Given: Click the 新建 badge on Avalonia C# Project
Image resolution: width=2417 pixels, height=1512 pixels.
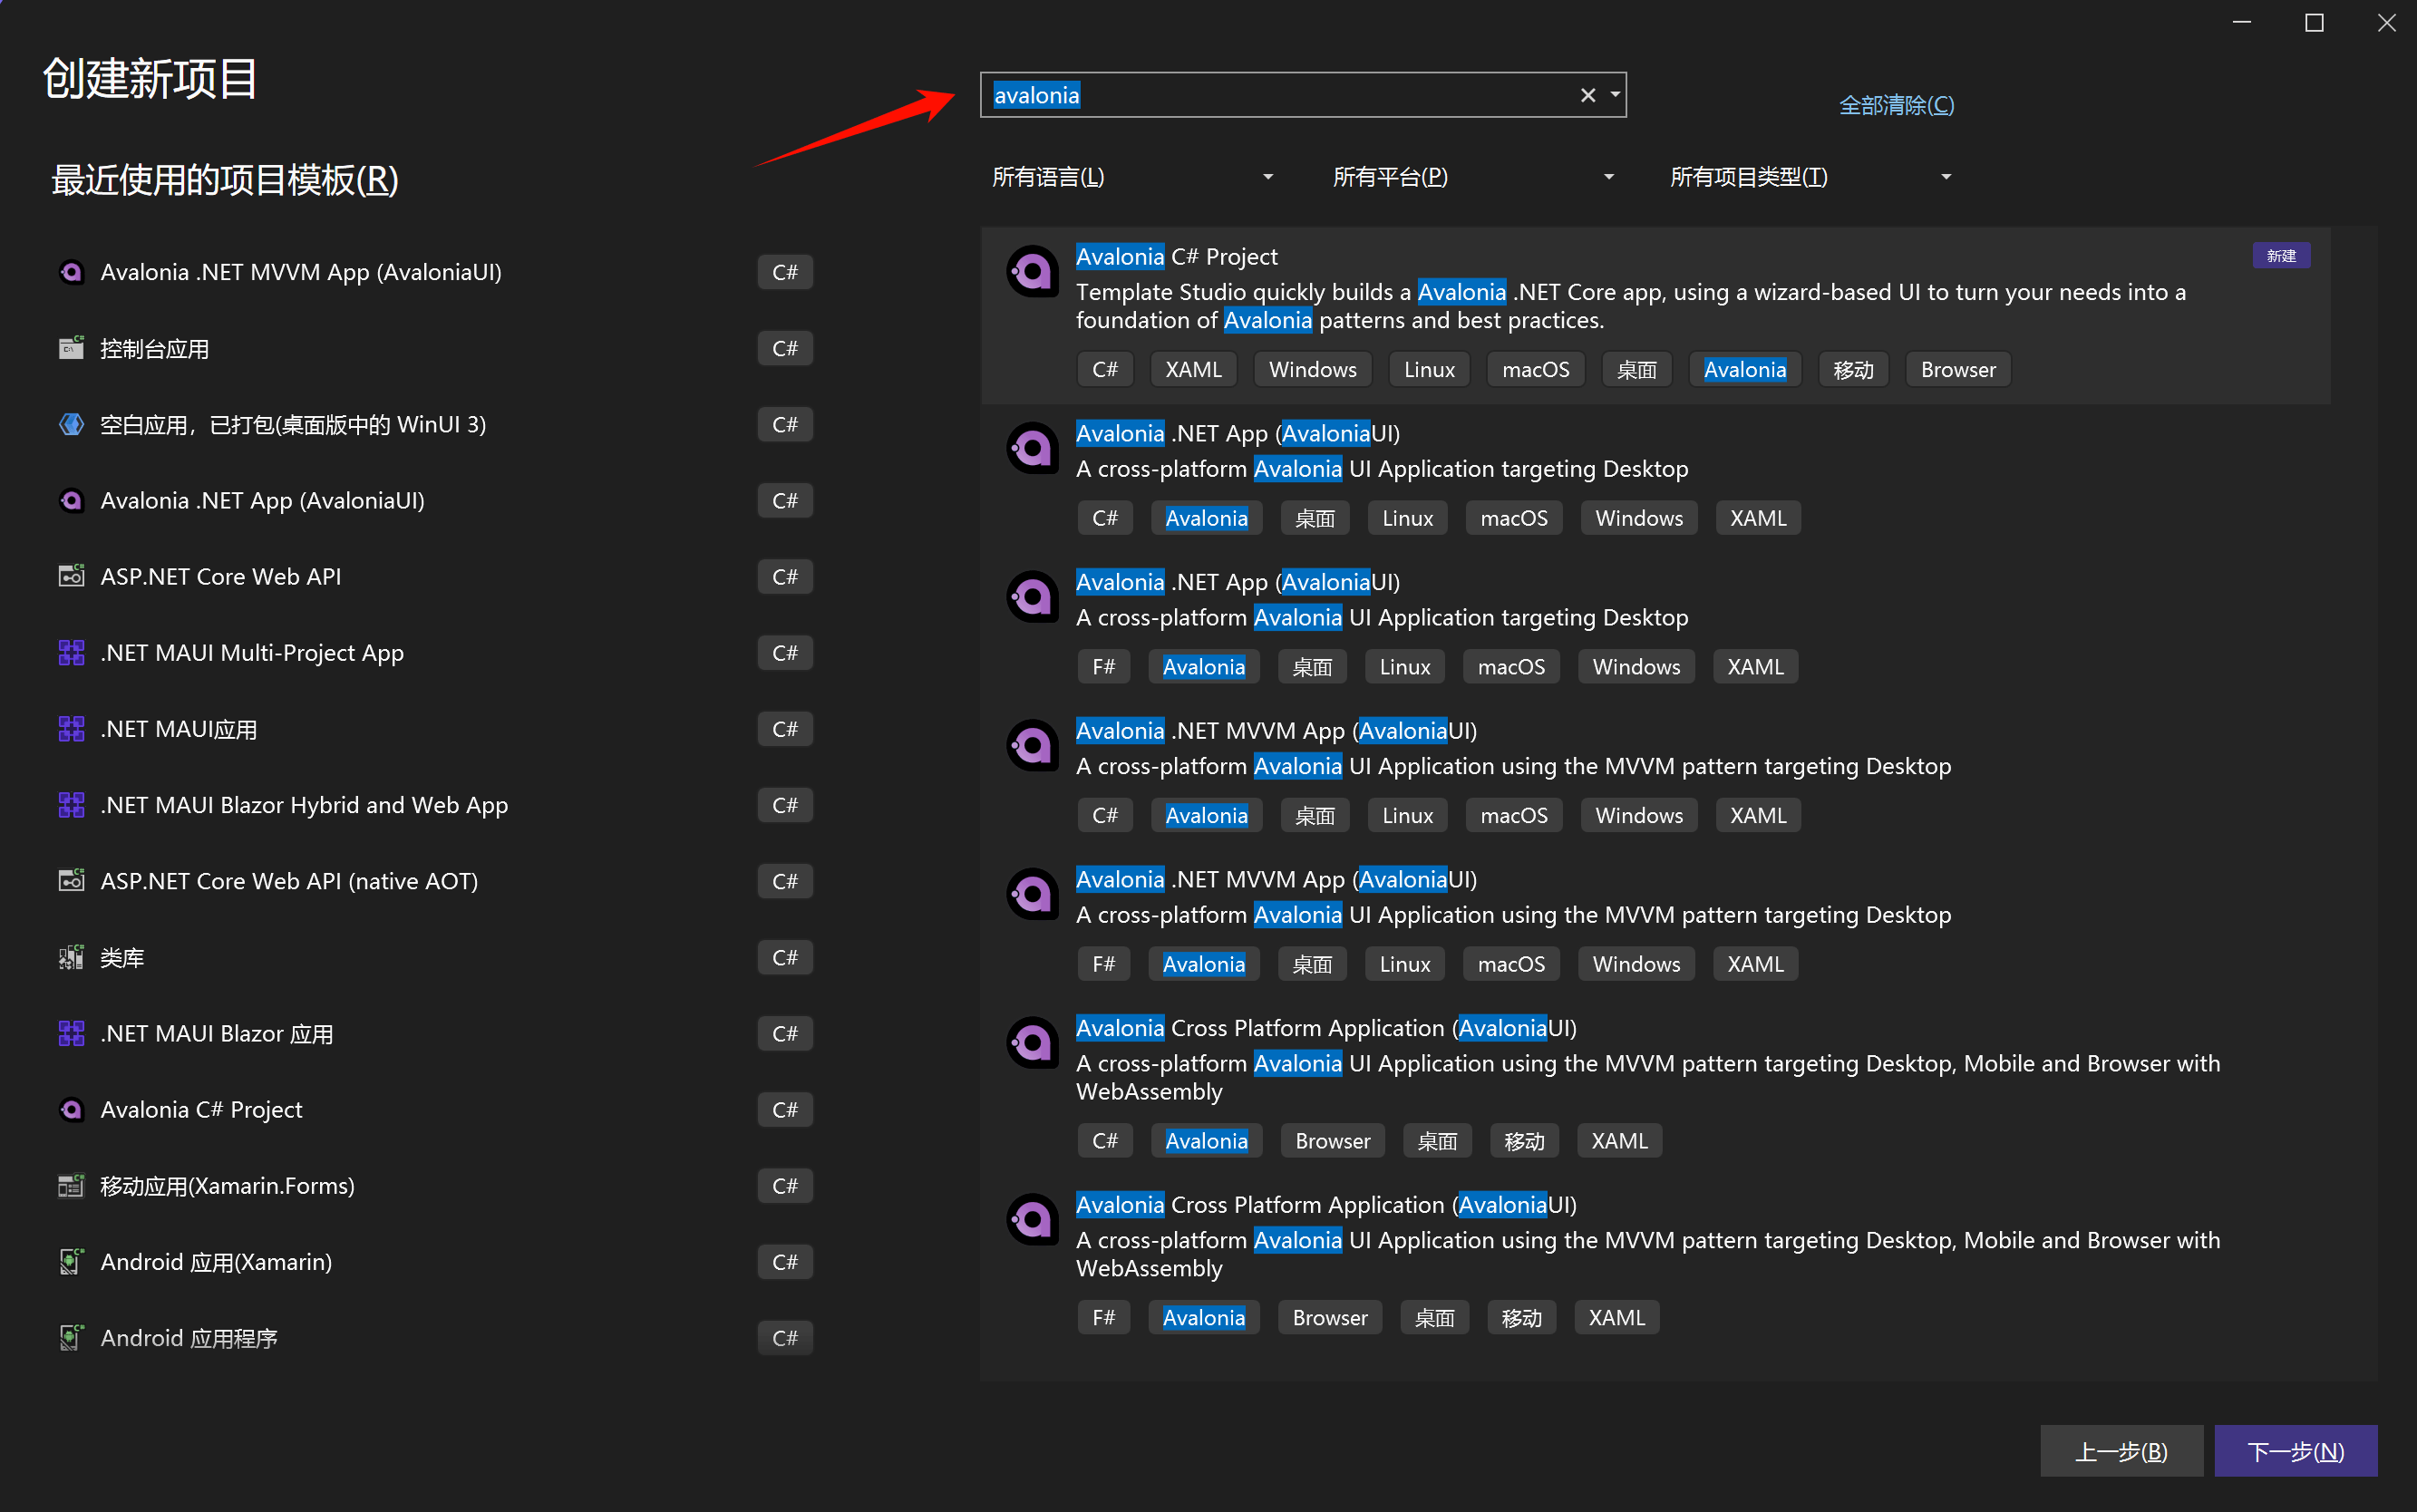Looking at the screenshot, I should tap(2280, 256).
